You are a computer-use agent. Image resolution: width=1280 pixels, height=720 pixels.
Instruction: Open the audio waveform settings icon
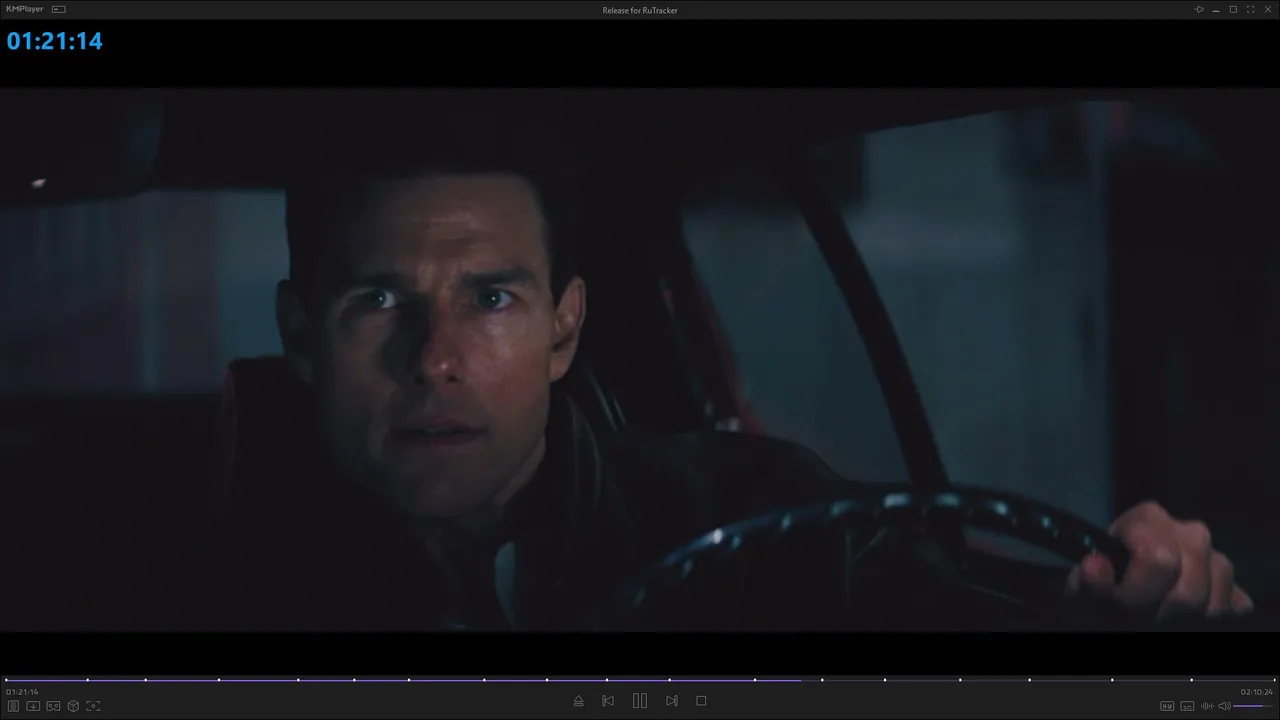1207,706
